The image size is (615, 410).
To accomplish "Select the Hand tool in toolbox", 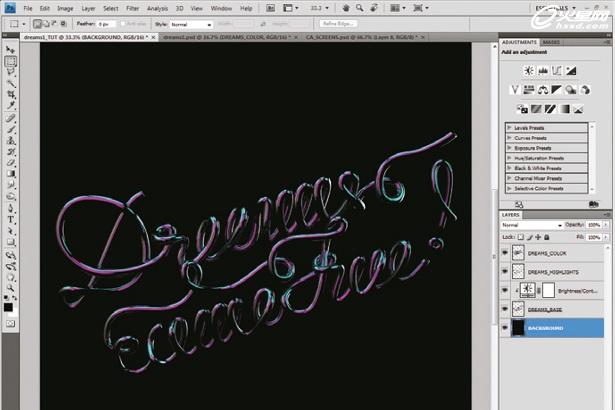I will [x=11, y=277].
